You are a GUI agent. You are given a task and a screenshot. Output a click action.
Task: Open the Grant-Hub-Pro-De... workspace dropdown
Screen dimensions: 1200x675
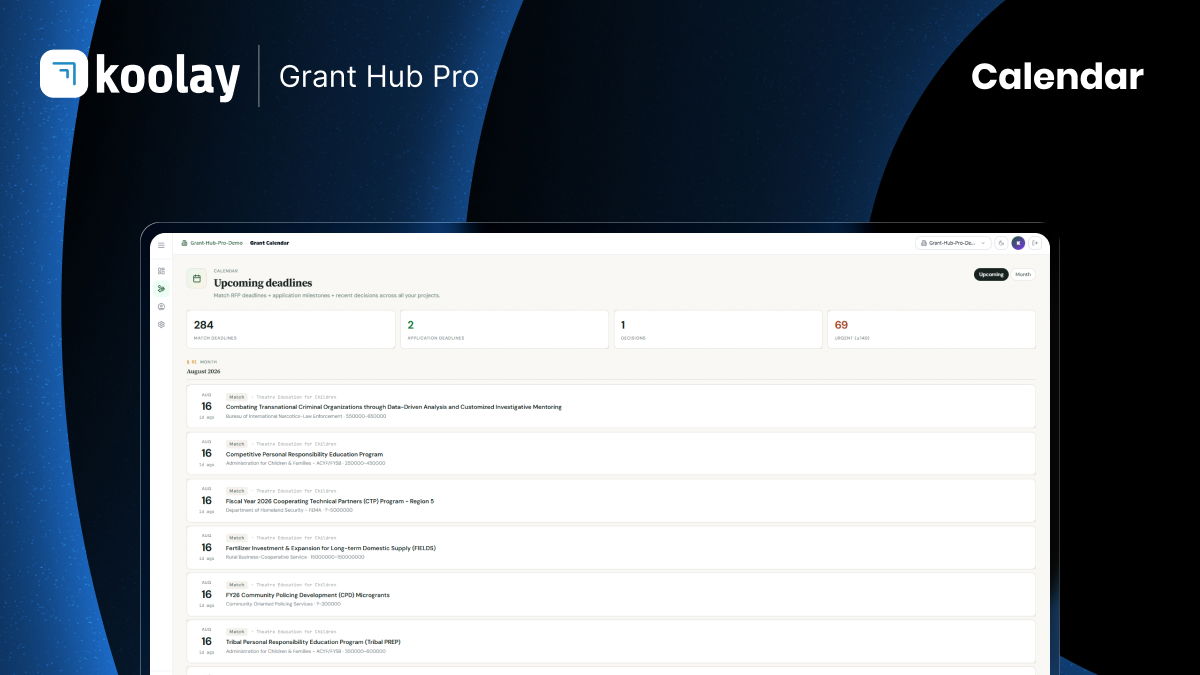pyautogui.click(x=953, y=243)
